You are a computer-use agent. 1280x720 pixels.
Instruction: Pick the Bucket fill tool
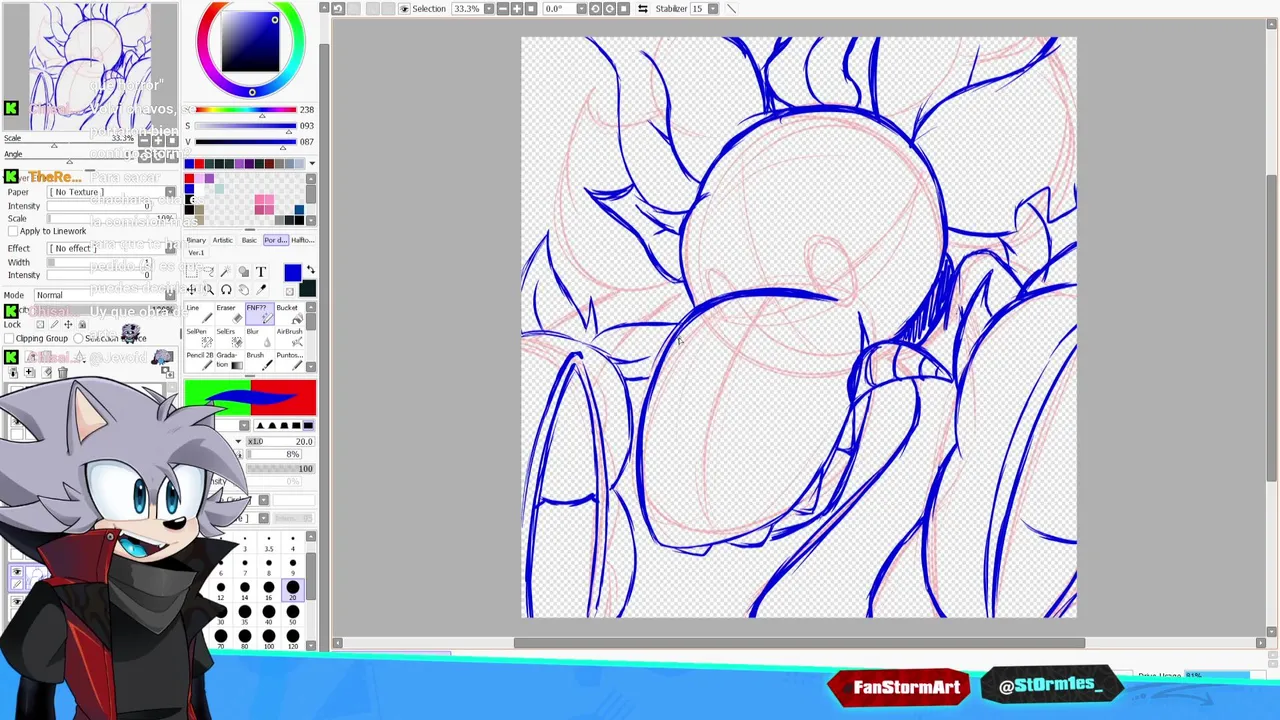click(x=289, y=314)
